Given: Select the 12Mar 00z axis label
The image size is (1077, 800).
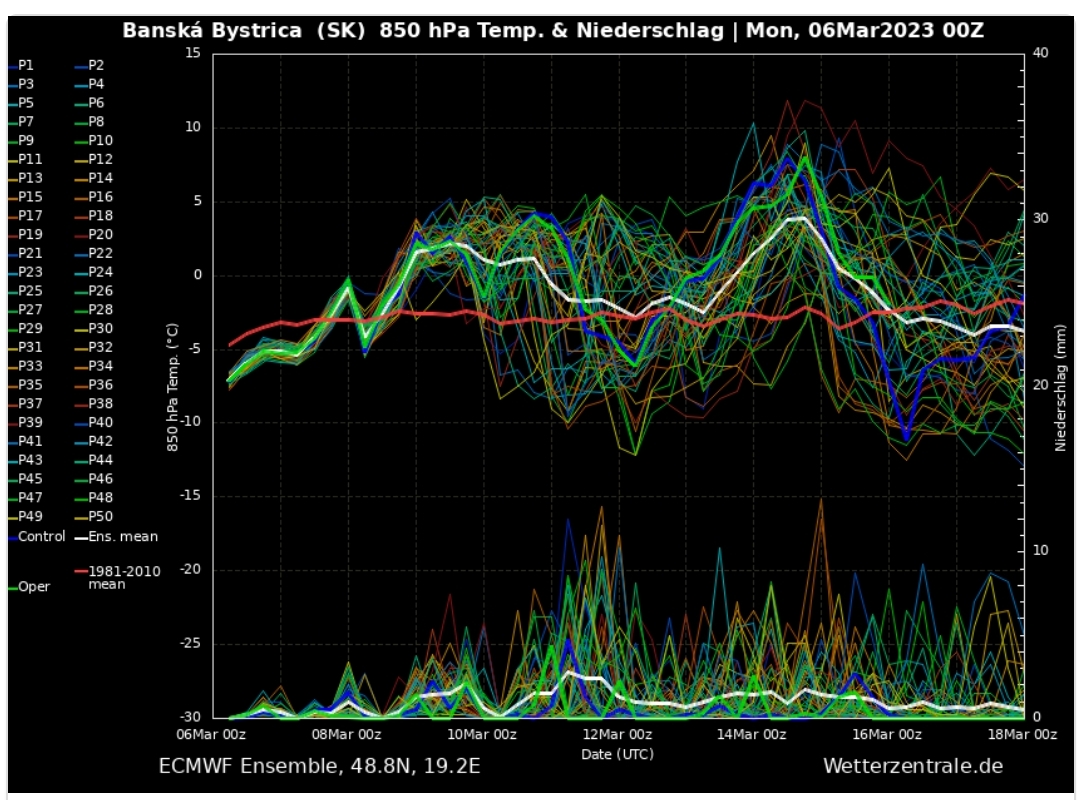Looking at the screenshot, I should (x=617, y=734).
